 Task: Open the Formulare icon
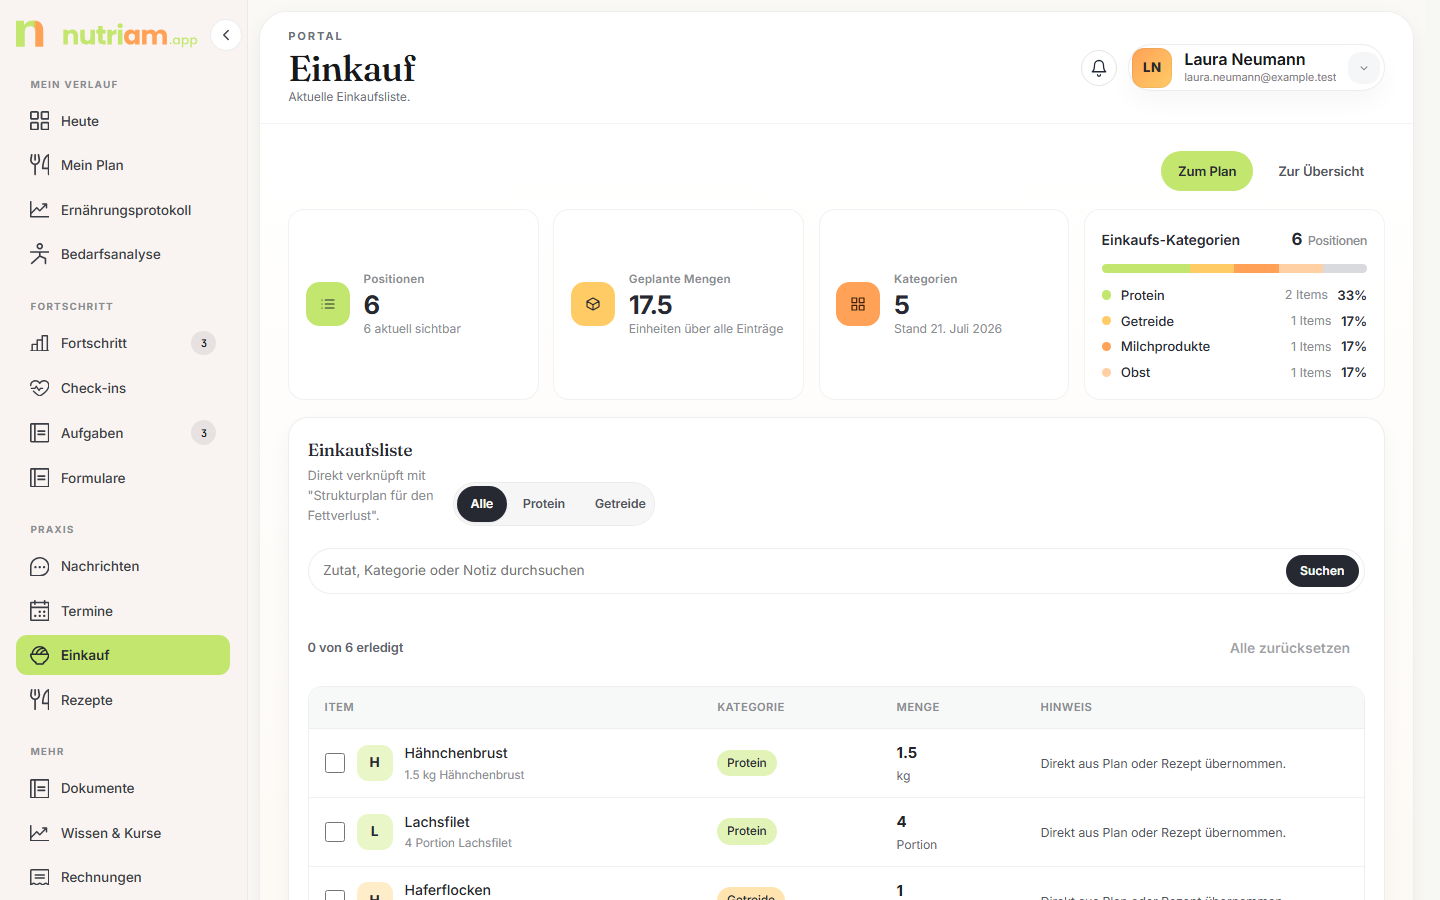click(39, 478)
